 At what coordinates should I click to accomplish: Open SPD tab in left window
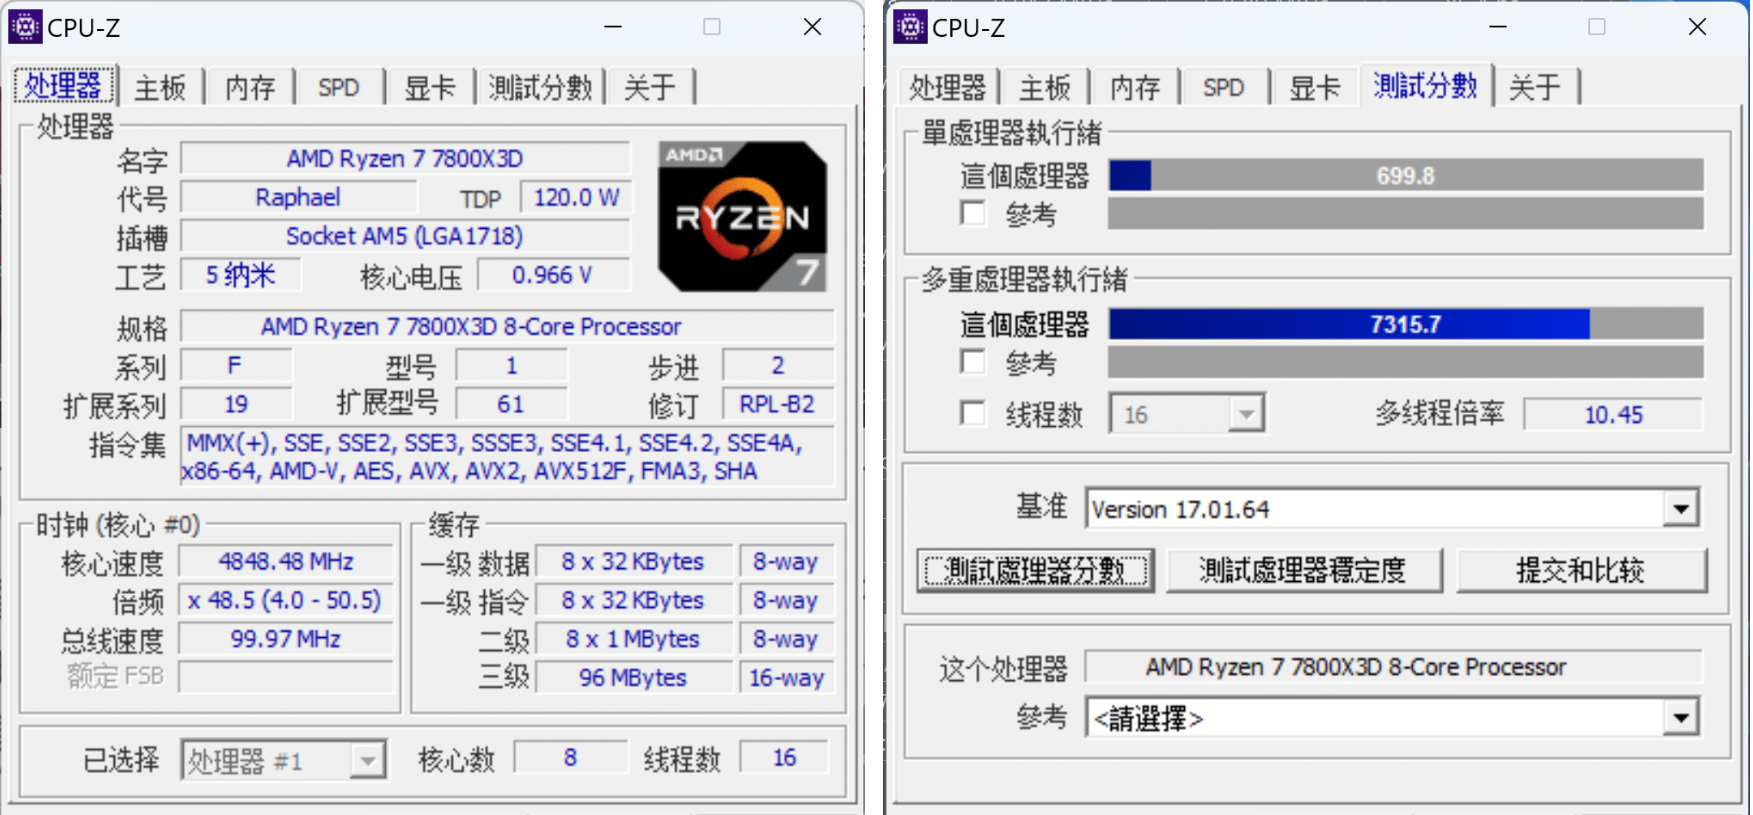338,88
